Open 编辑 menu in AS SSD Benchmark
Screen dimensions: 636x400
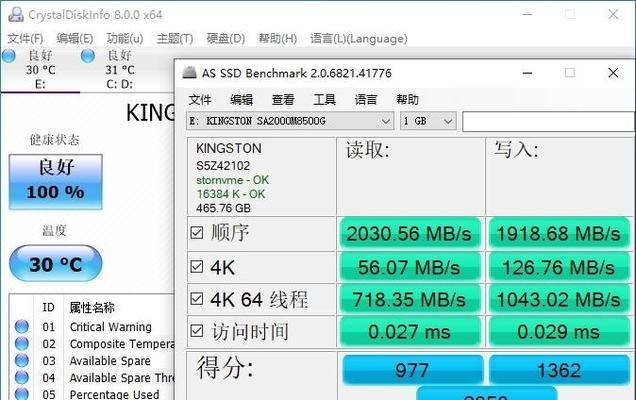[241, 99]
